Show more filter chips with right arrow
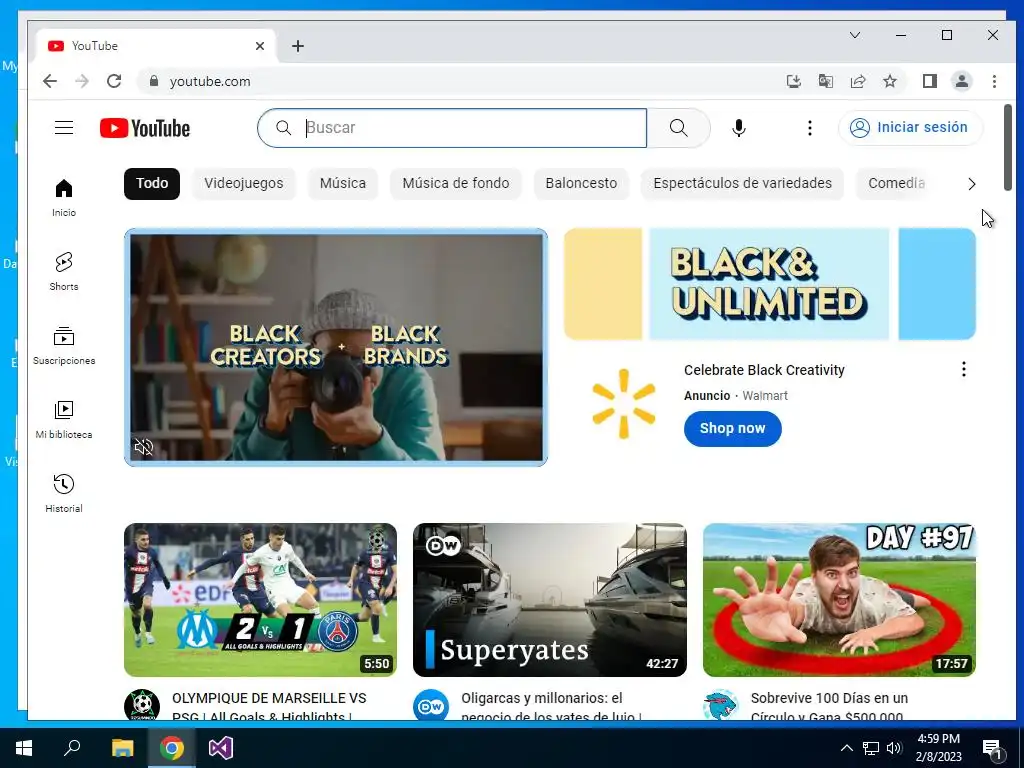The image size is (1024, 768). click(x=972, y=184)
